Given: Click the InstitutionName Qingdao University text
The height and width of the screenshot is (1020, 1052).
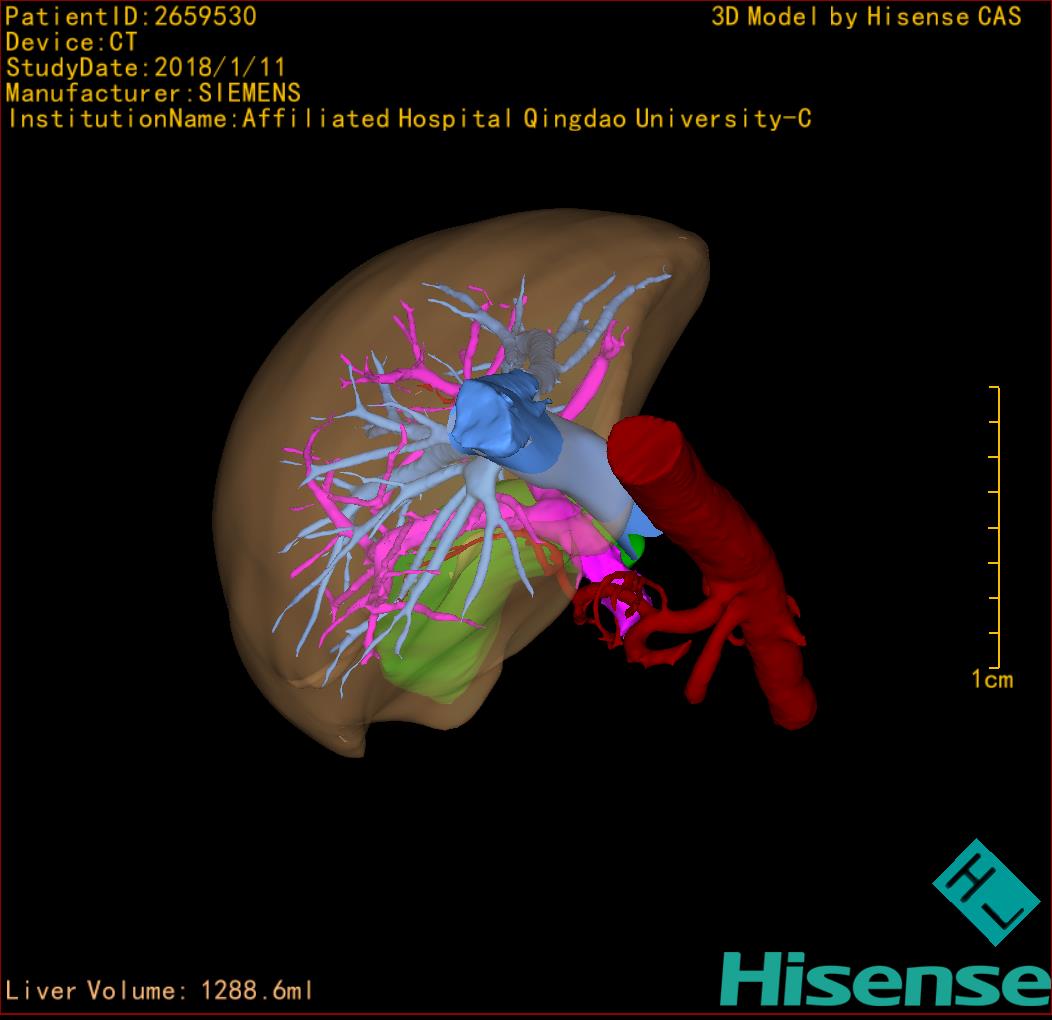Looking at the screenshot, I should [408, 119].
